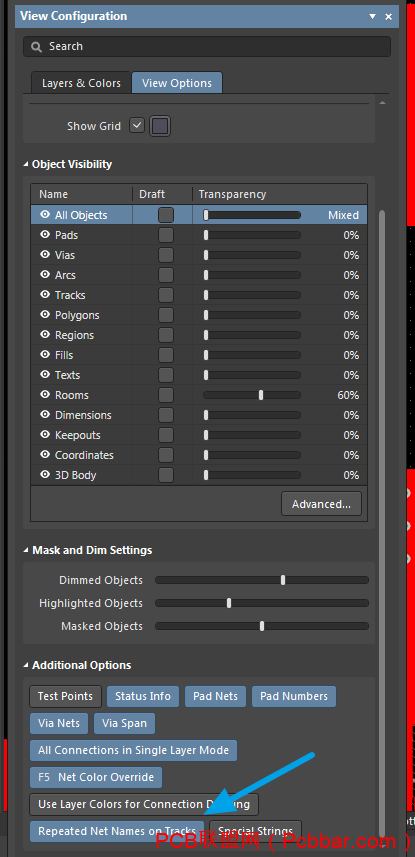
Task: Hide Pads using the eye icon
Action: pyautogui.click(x=45, y=235)
